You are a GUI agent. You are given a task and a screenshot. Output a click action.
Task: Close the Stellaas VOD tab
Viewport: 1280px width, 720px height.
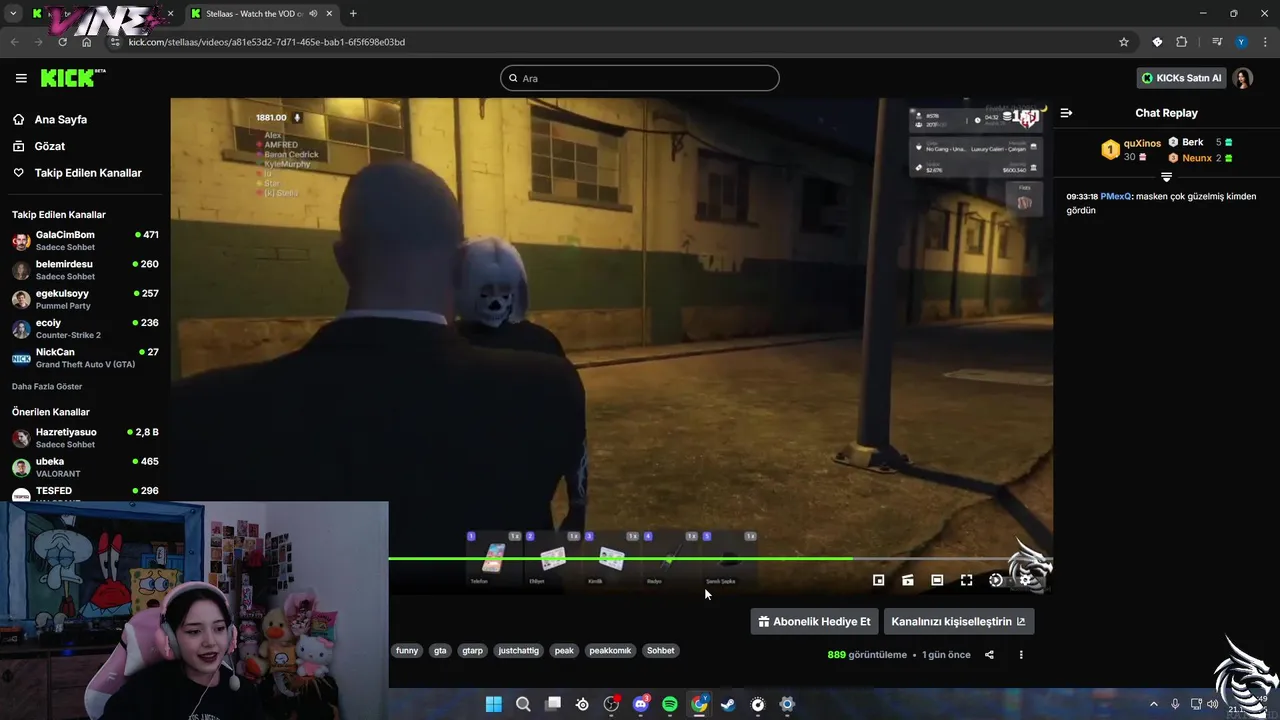coord(329,14)
